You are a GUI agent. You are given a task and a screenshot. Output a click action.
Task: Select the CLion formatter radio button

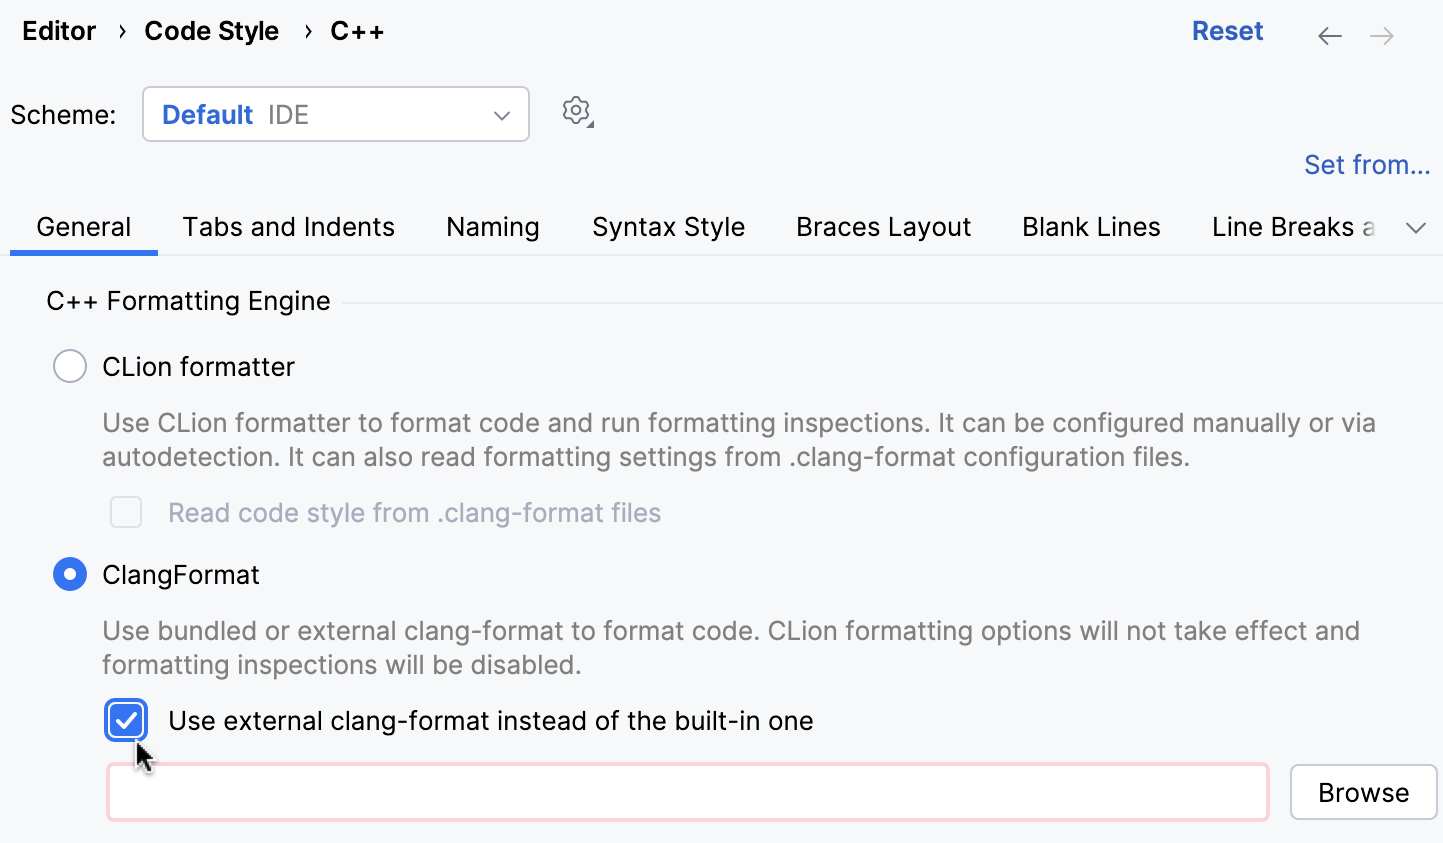[70, 366]
